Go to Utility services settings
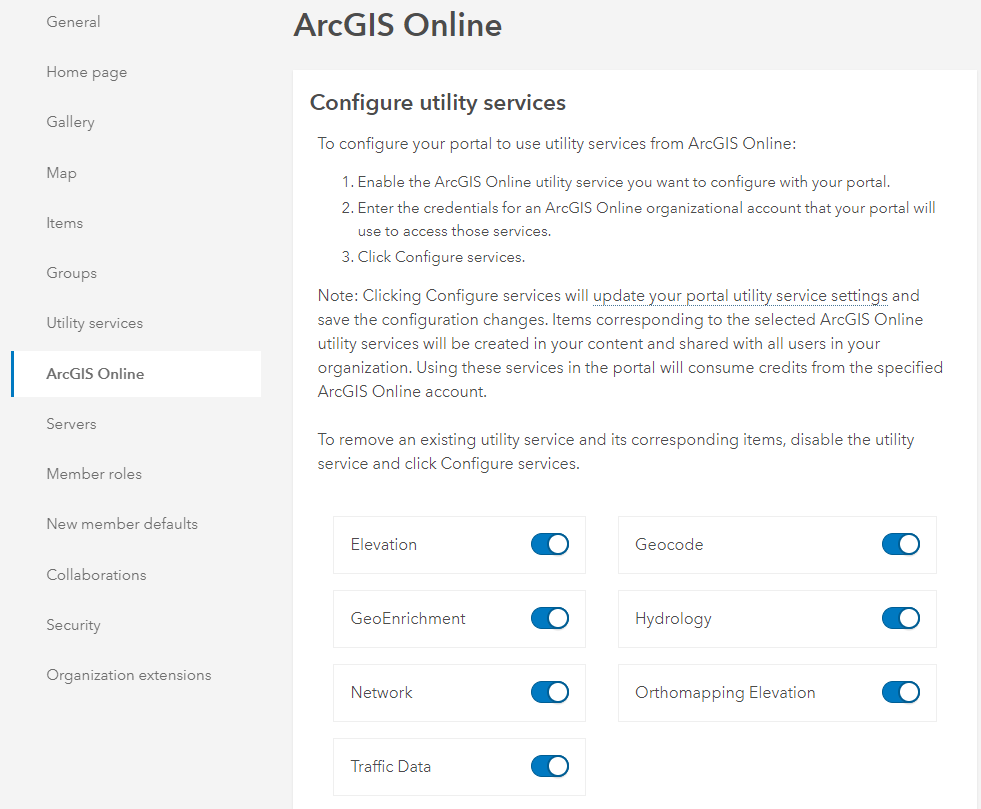 [x=95, y=322]
